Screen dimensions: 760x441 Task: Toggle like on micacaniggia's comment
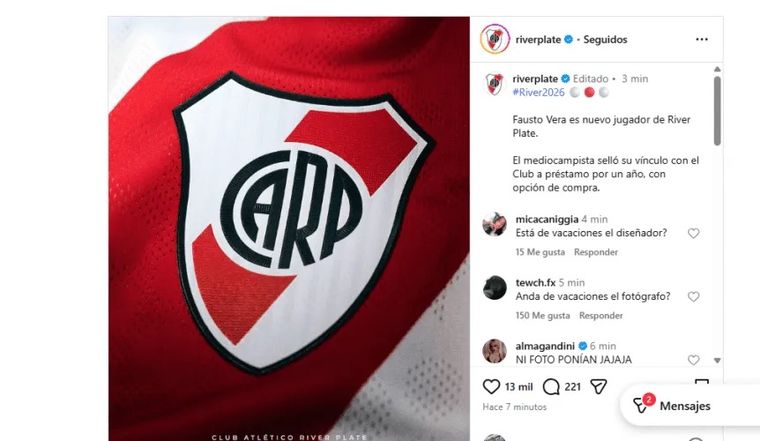694,234
